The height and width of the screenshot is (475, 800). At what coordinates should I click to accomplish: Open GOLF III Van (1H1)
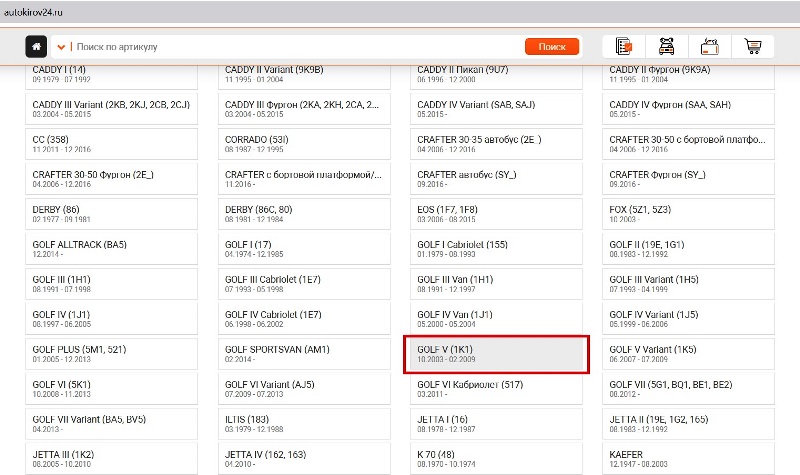coord(496,284)
